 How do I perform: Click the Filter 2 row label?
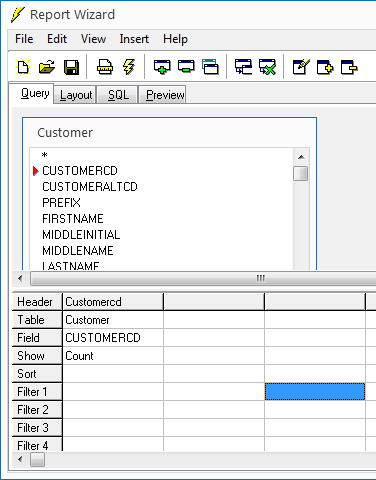click(x=37, y=410)
